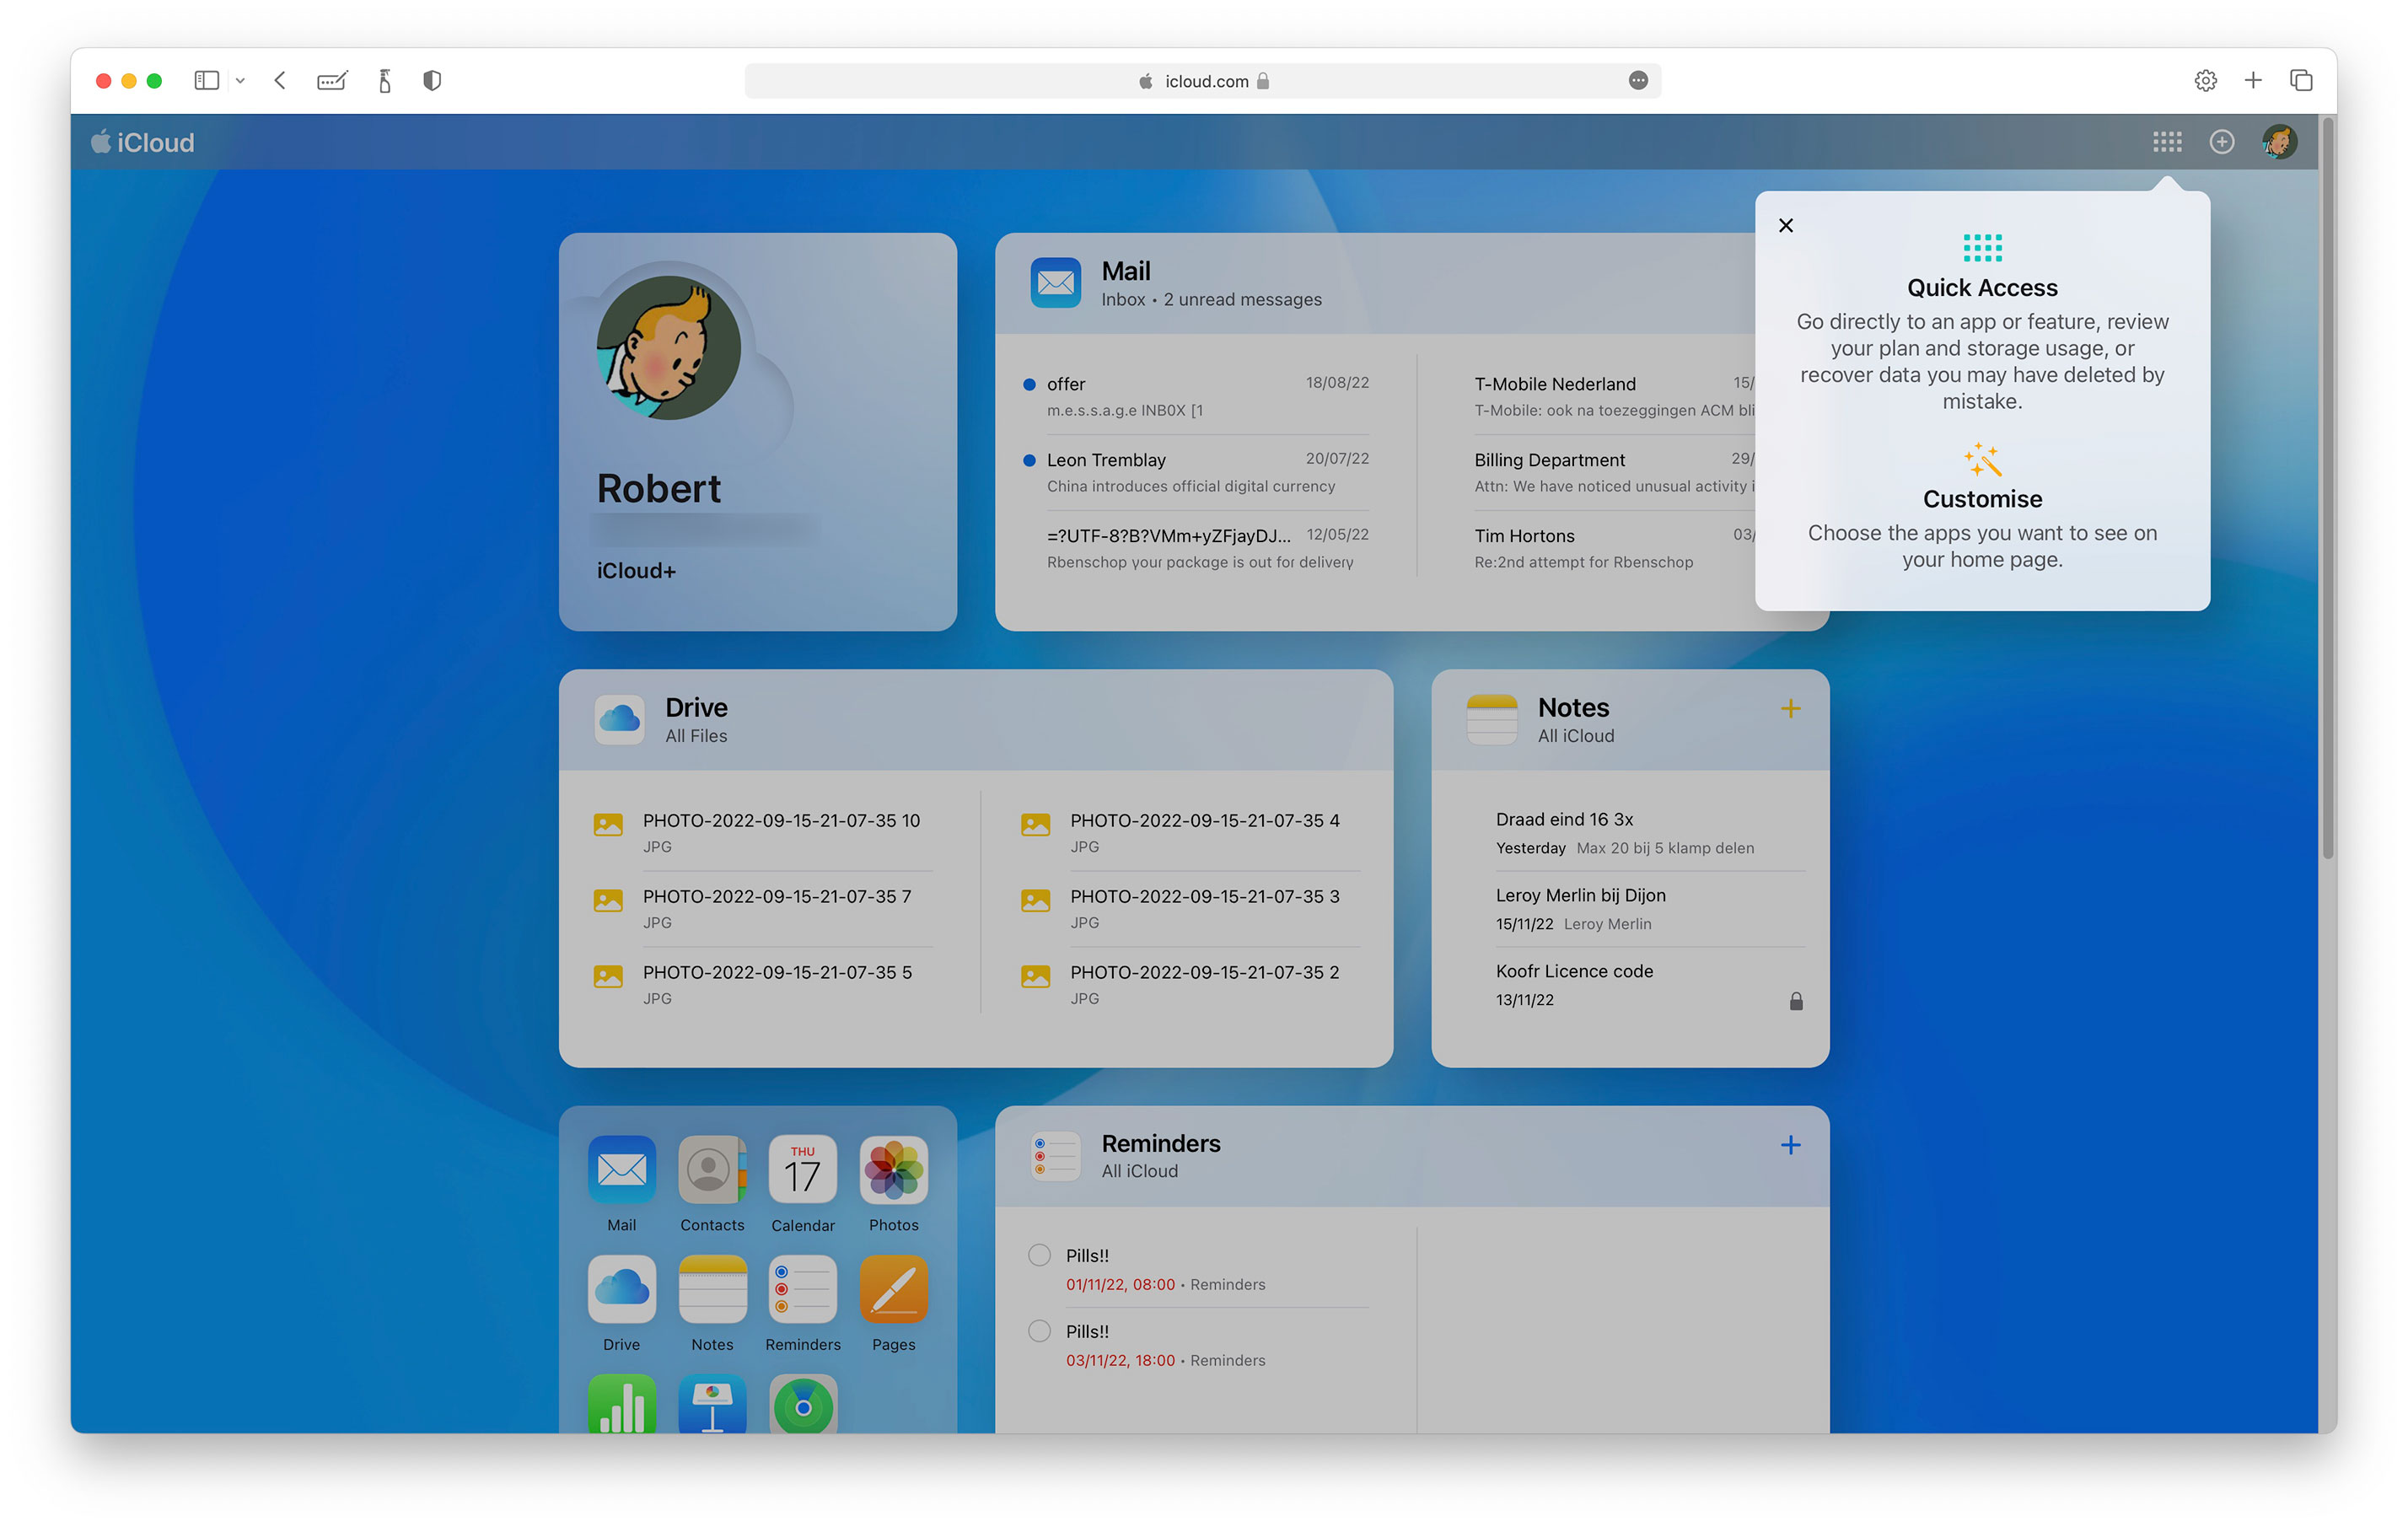Open Billing Department email

[1613, 472]
